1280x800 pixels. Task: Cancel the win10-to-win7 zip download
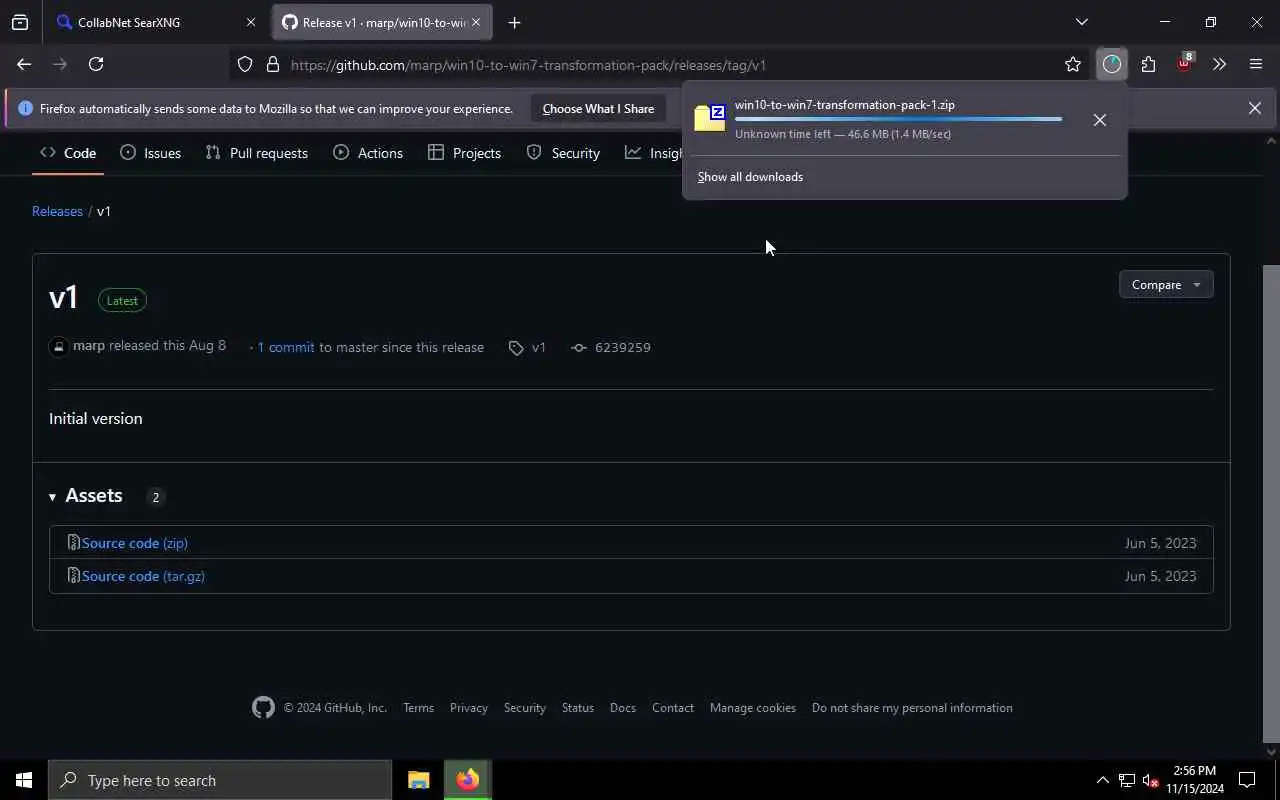click(x=1099, y=120)
